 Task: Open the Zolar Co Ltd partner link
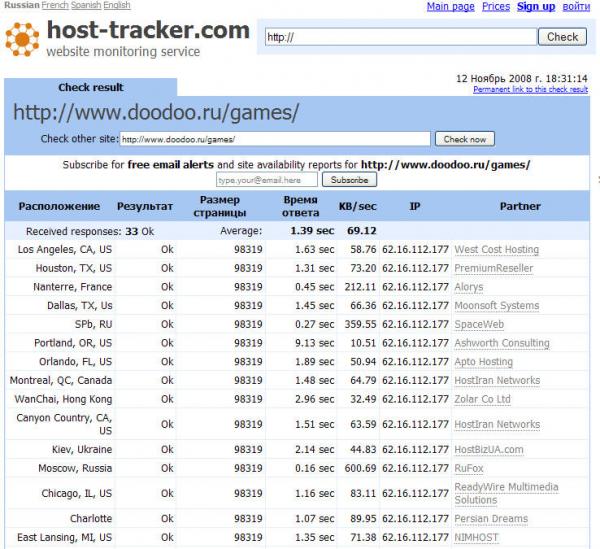pyautogui.click(x=482, y=399)
